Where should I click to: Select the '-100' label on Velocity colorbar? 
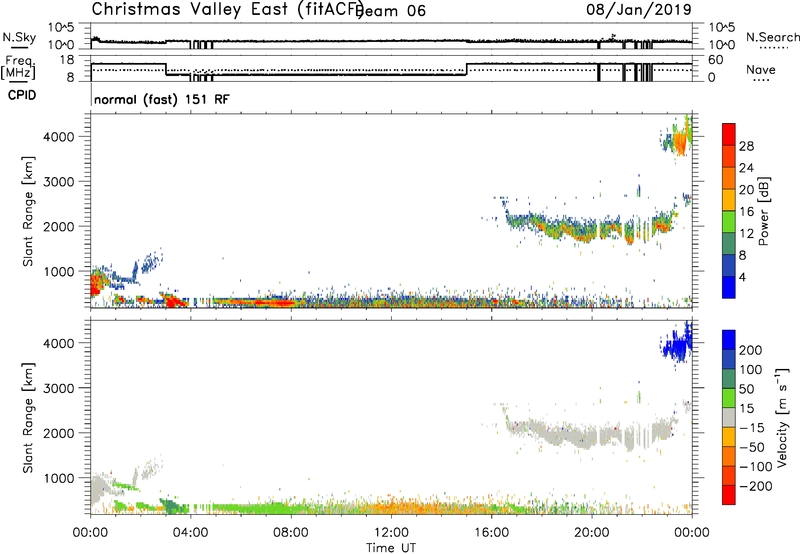[x=756, y=466]
